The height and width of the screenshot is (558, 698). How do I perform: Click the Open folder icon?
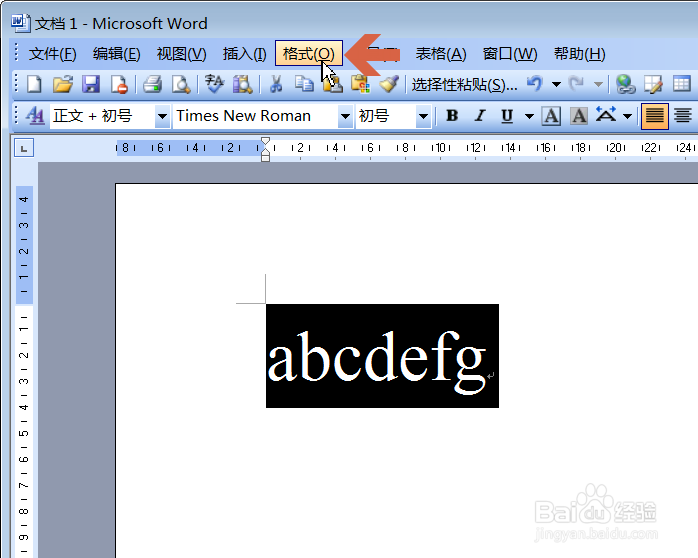pos(63,84)
